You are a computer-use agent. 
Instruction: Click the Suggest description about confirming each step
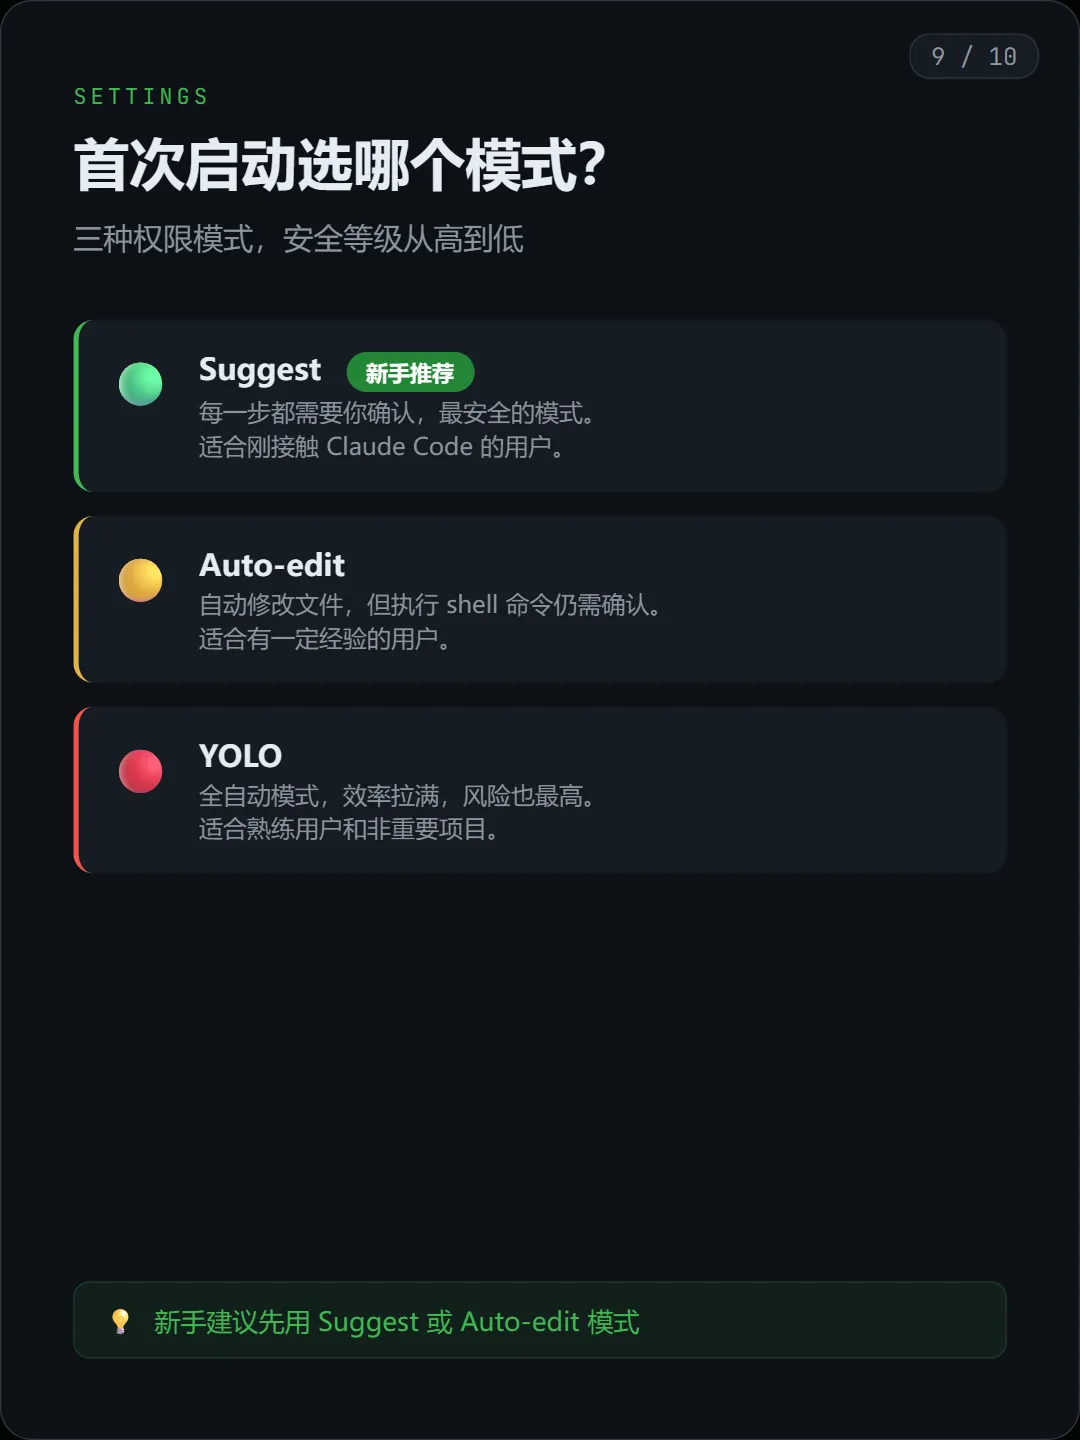coord(398,413)
